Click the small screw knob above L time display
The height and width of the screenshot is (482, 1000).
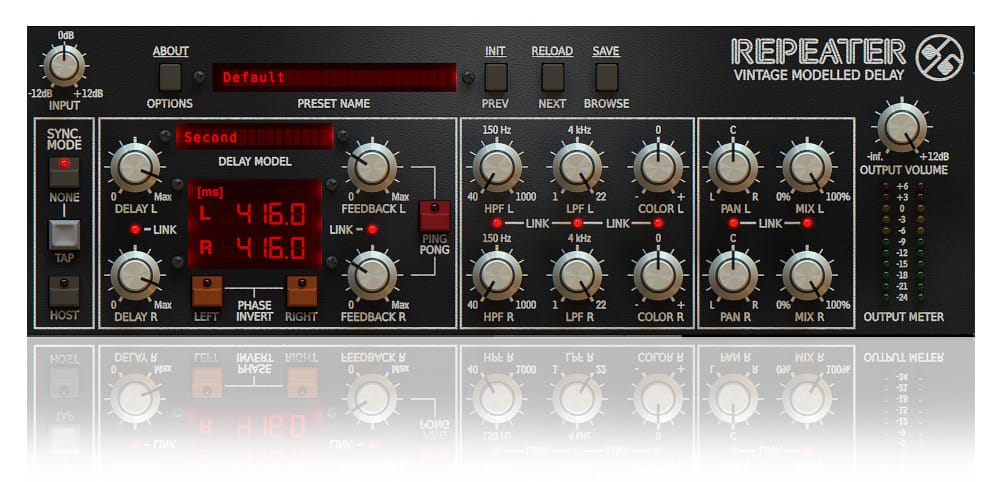pyautogui.click(x=178, y=183)
